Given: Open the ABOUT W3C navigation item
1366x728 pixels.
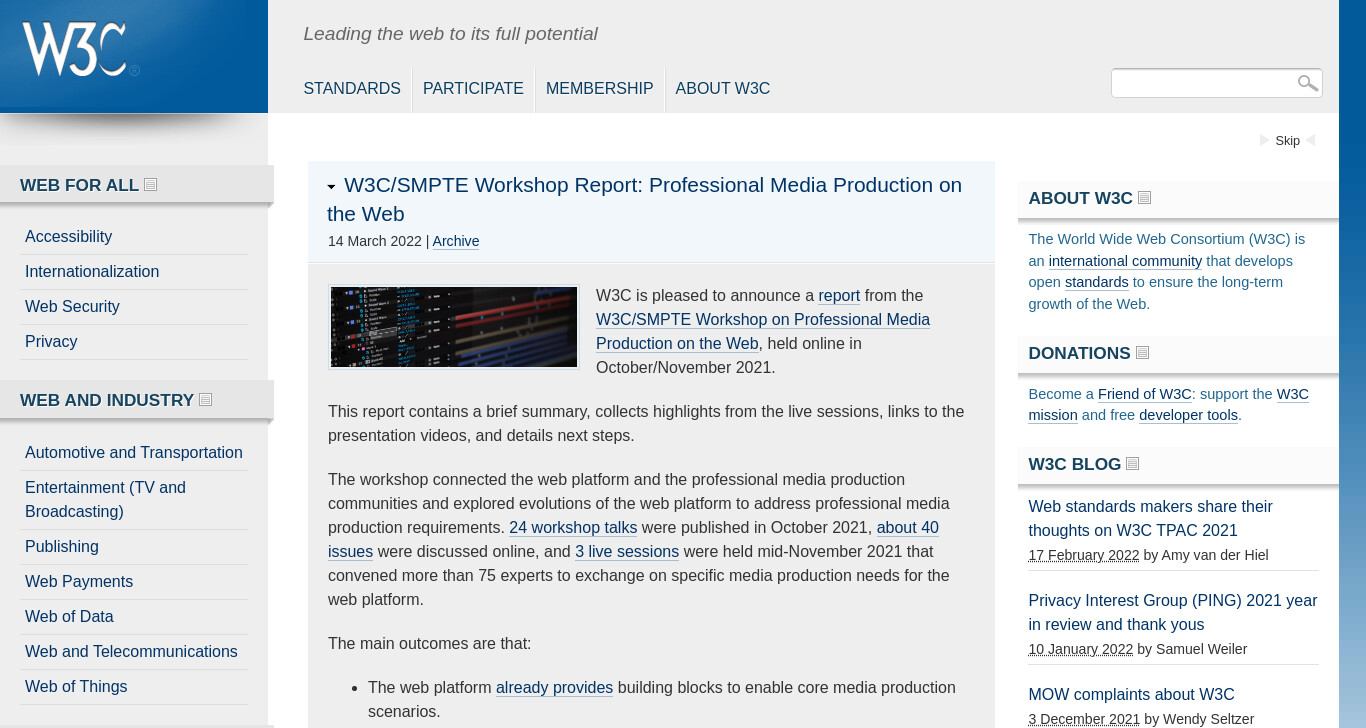Looking at the screenshot, I should [x=722, y=88].
